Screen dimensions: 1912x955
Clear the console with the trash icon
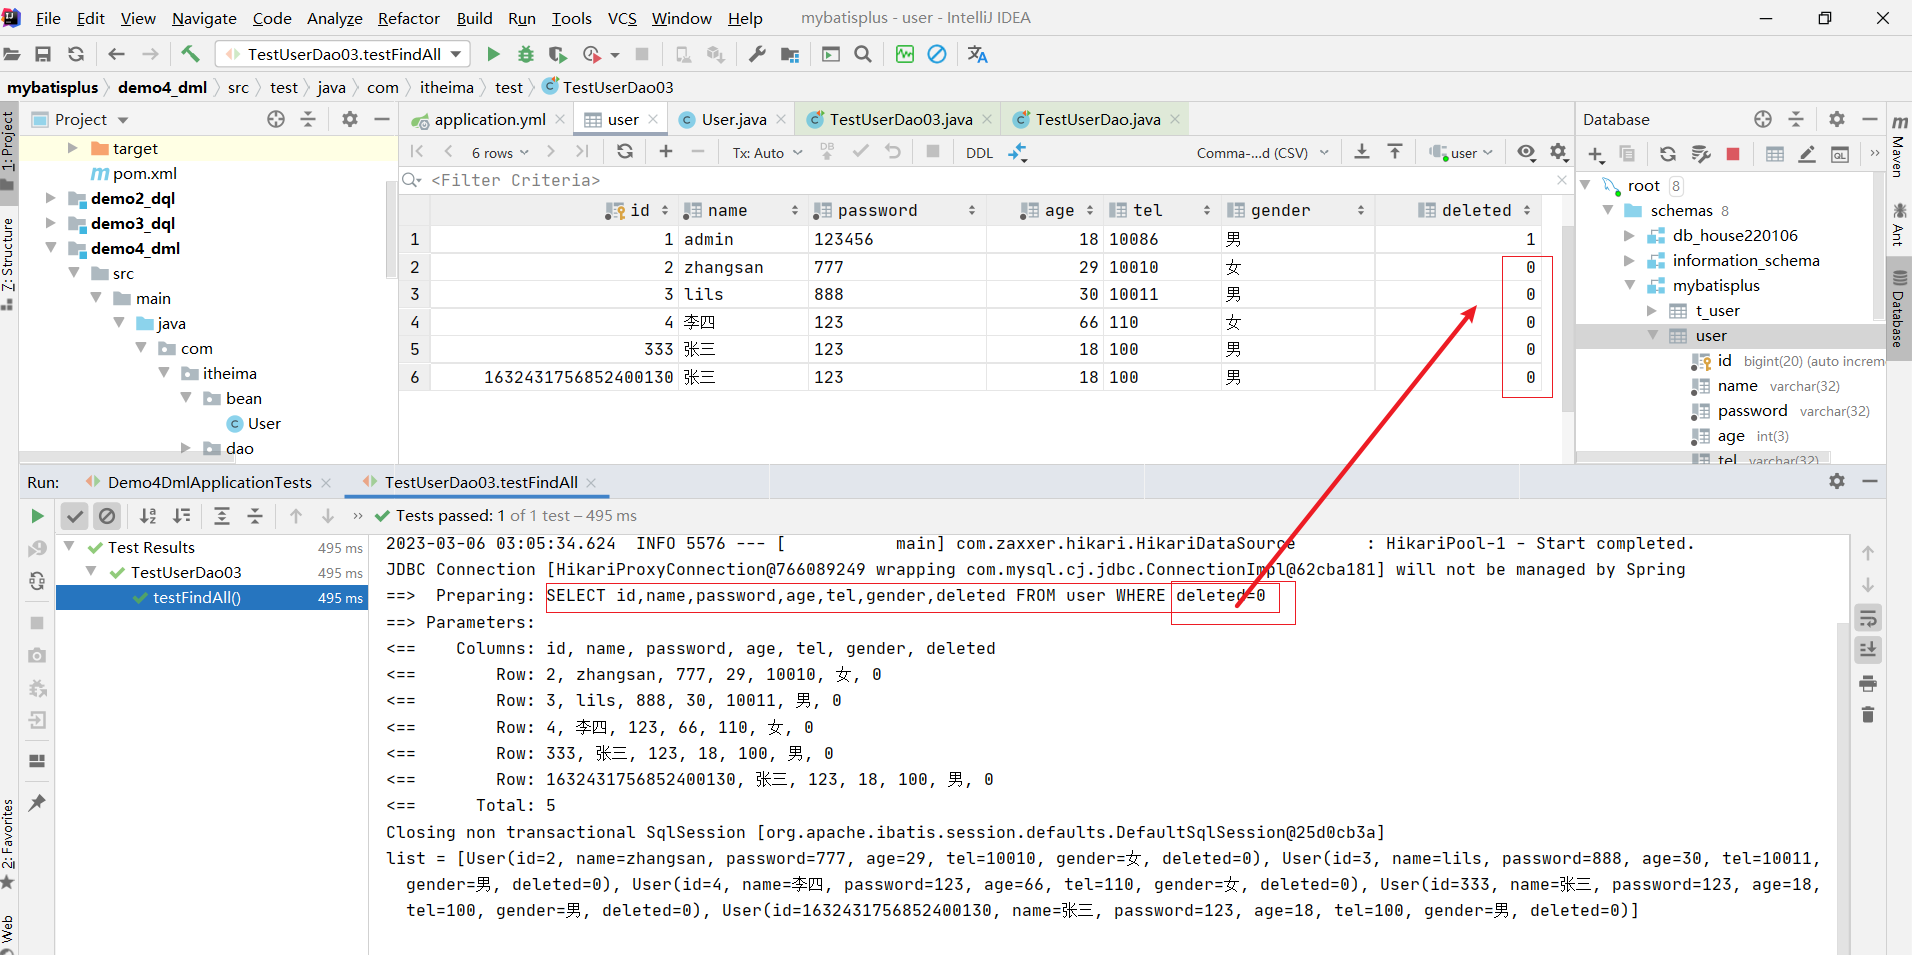(x=1868, y=715)
